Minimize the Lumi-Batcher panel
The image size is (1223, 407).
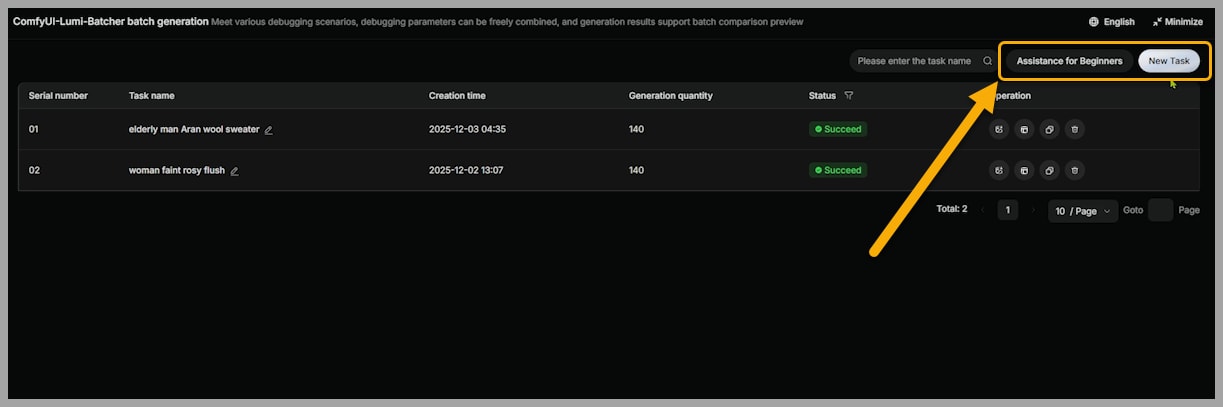(1177, 21)
